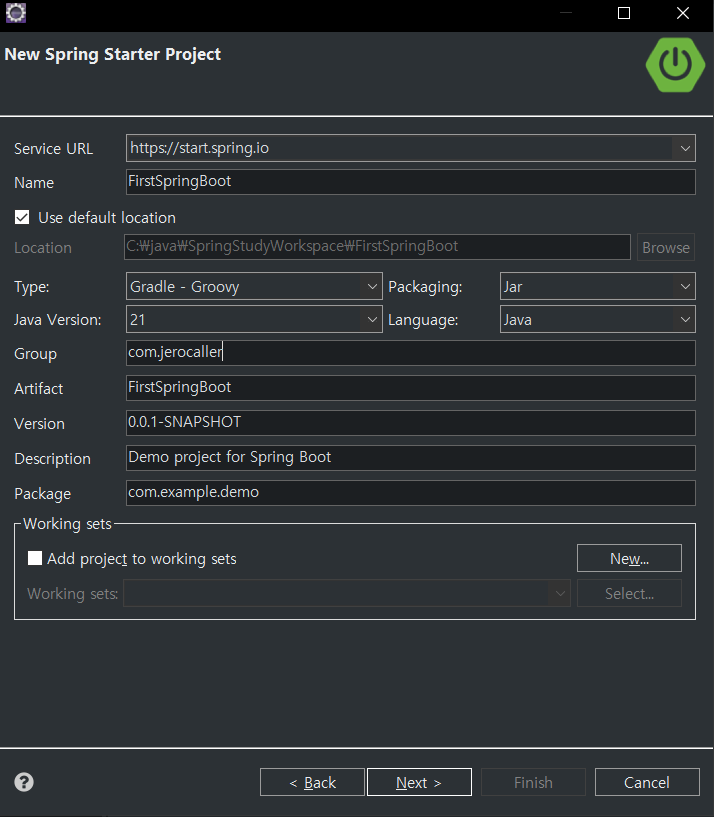Cancel the project wizard
The height and width of the screenshot is (817, 714).
[x=647, y=782]
